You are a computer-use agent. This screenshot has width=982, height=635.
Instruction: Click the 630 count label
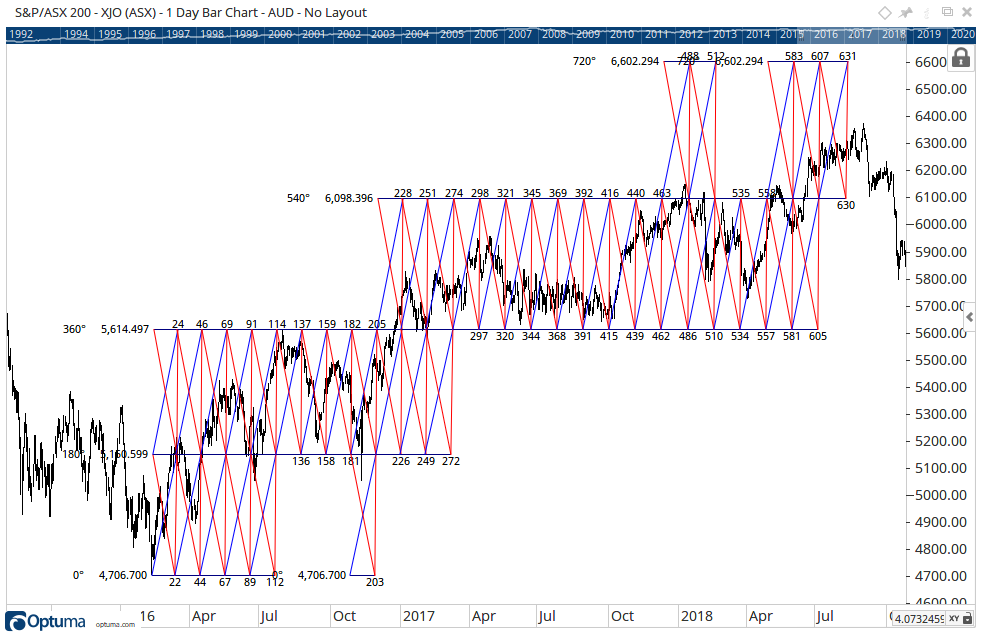(x=846, y=205)
